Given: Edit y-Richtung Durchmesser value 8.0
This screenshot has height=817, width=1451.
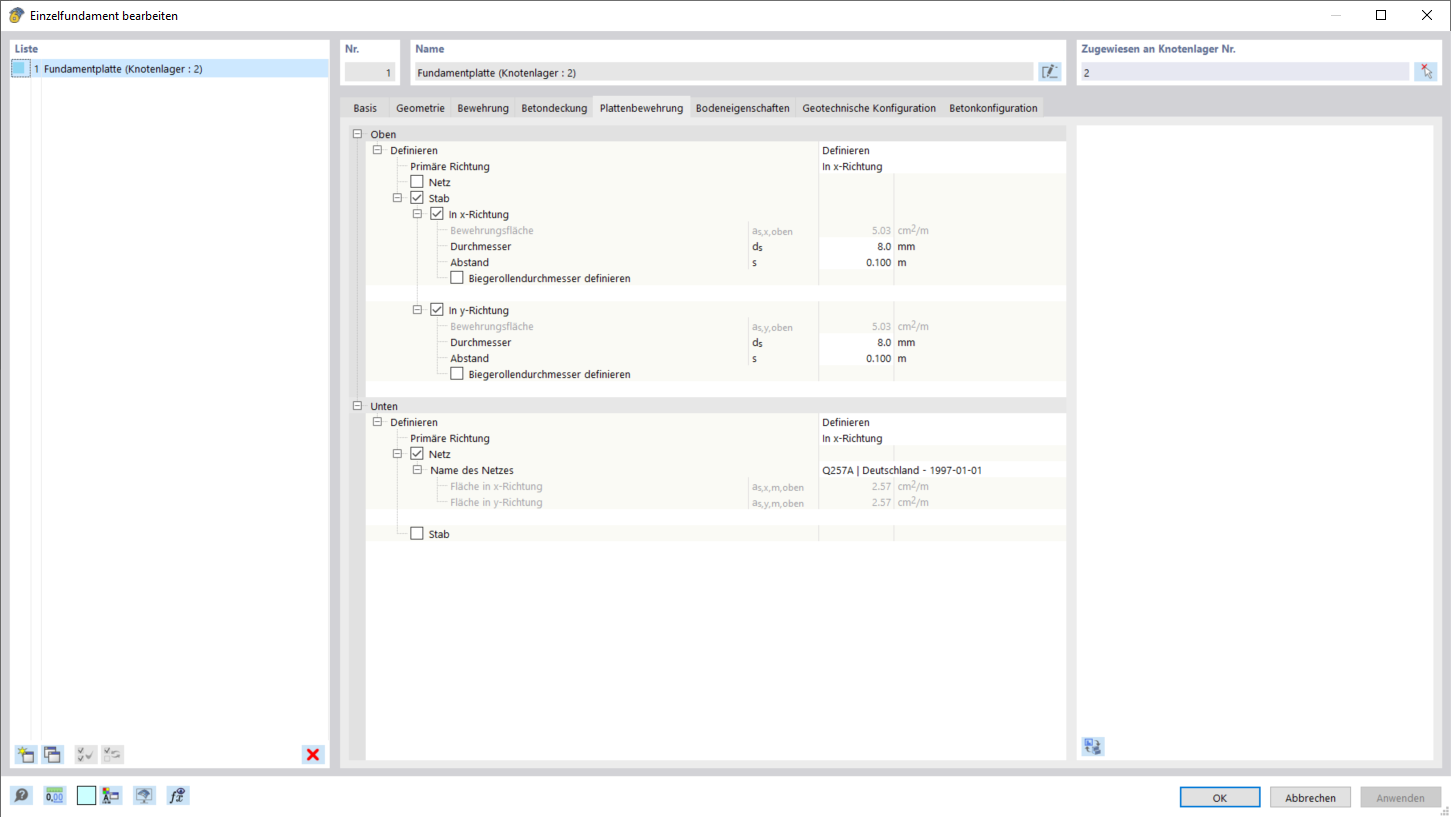Looking at the screenshot, I should (855, 342).
